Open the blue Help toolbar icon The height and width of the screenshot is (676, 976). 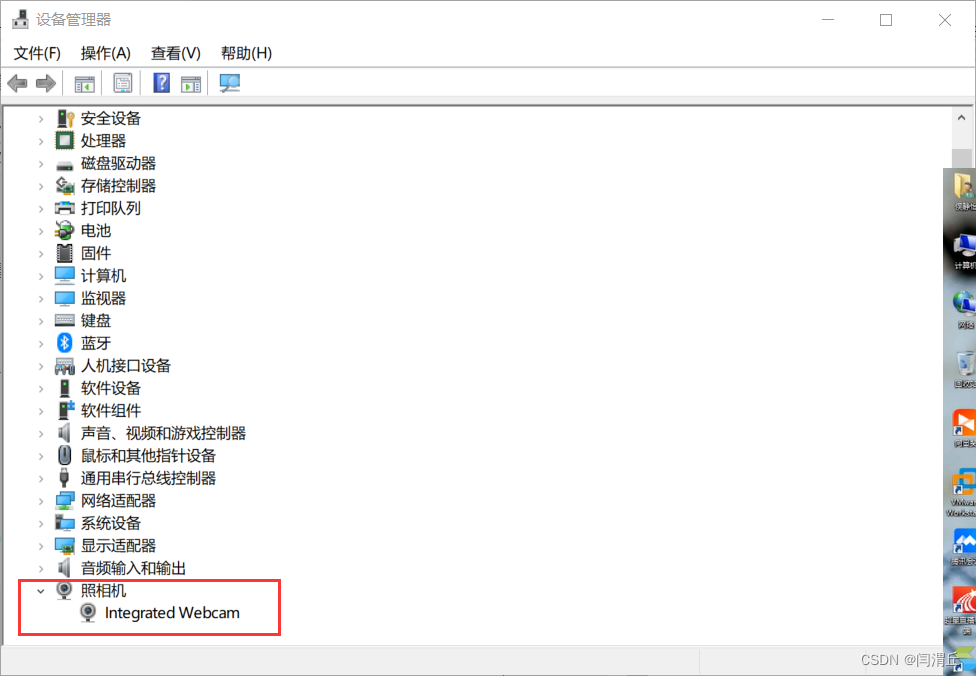pyautogui.click(x=161, y=83)
